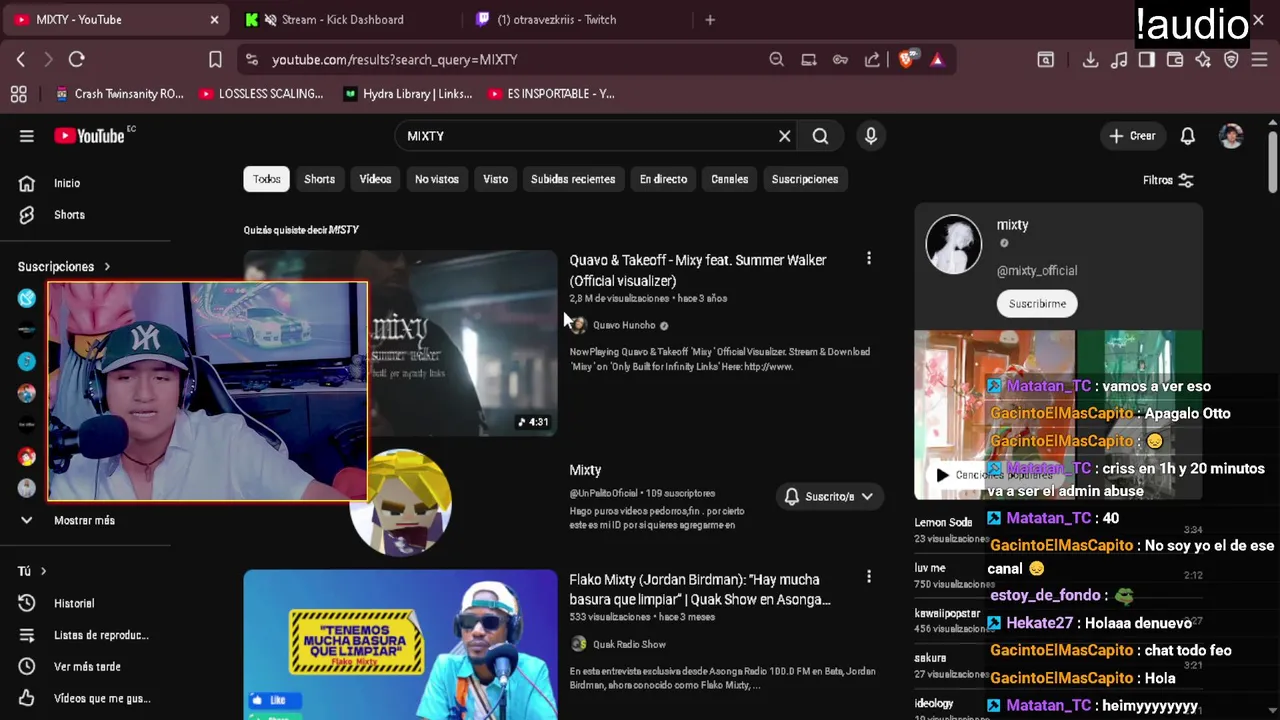Select the Shorts filter chip
This screenshot has width=1280, height=720.
pyautogui.click(x=320, y=179)
